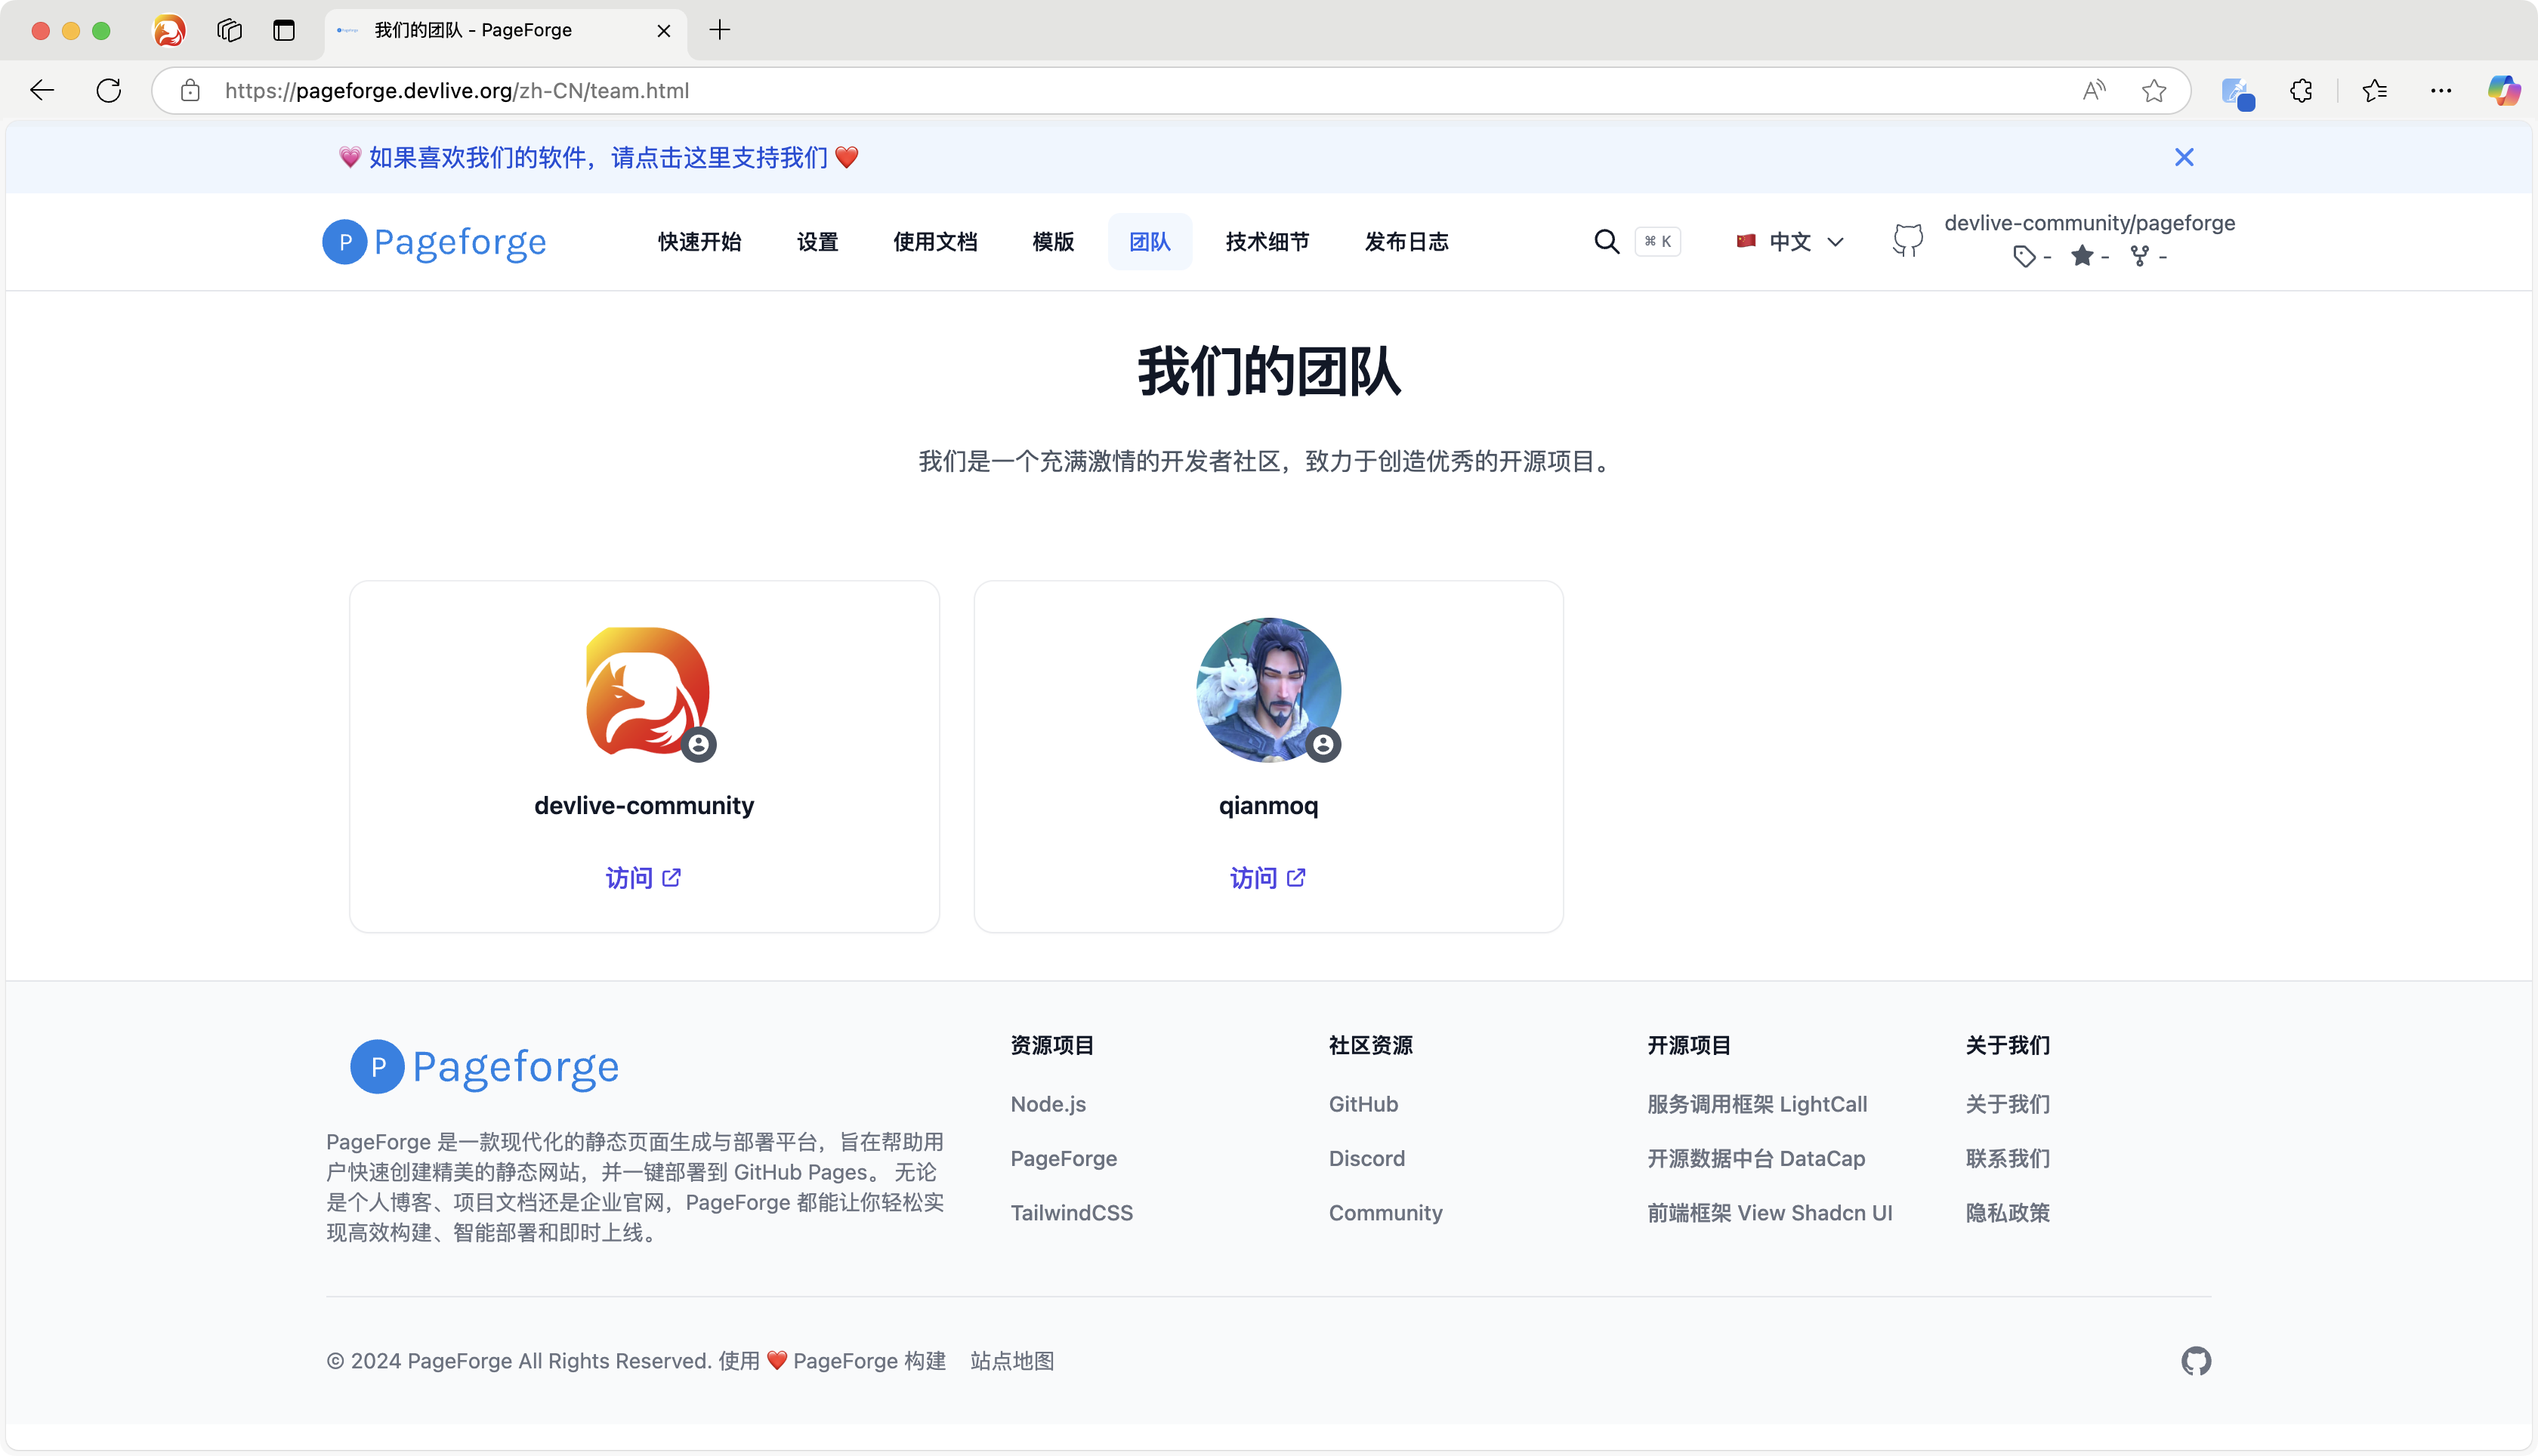Click the Pageforge logo in header
Image resolution: width=2538 pixels, height=1456 pixels.
(434, 242)
